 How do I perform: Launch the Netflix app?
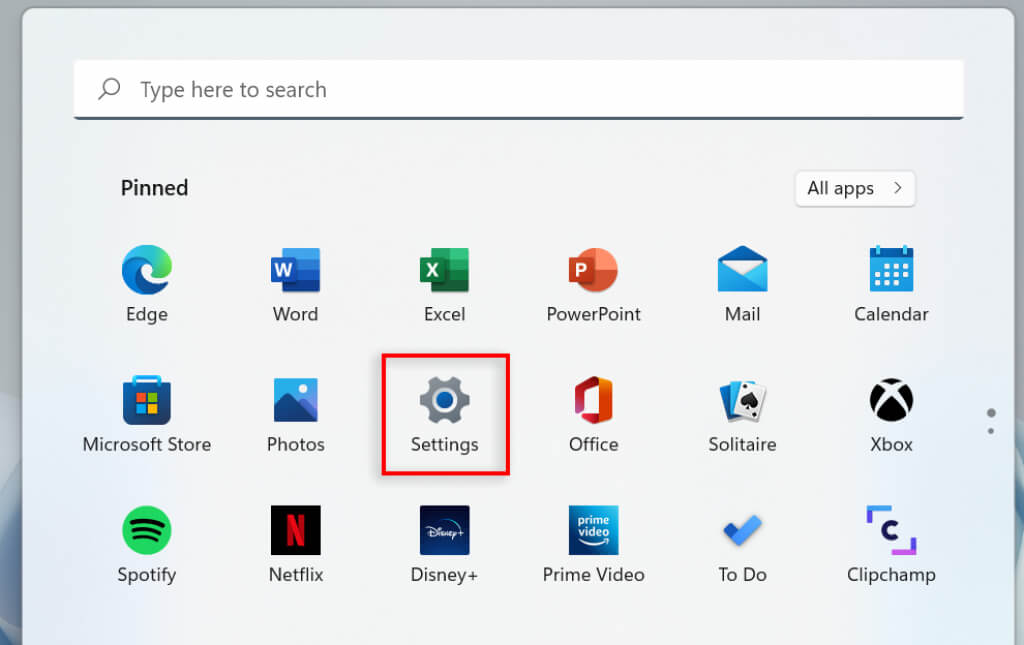click(296, 530)
